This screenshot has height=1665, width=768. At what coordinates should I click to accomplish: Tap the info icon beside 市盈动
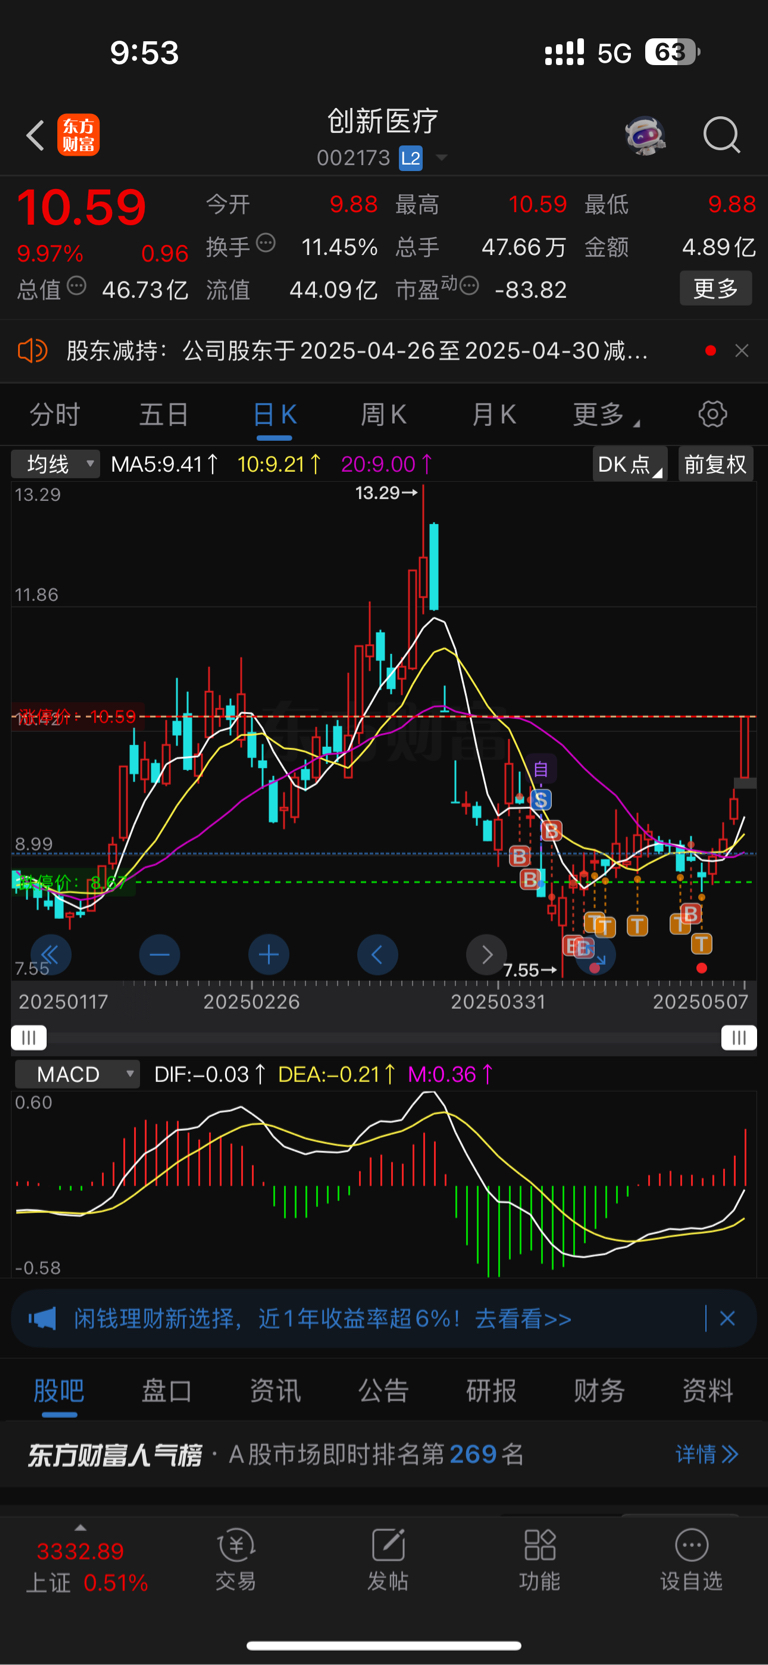click(x=469, y=286)
